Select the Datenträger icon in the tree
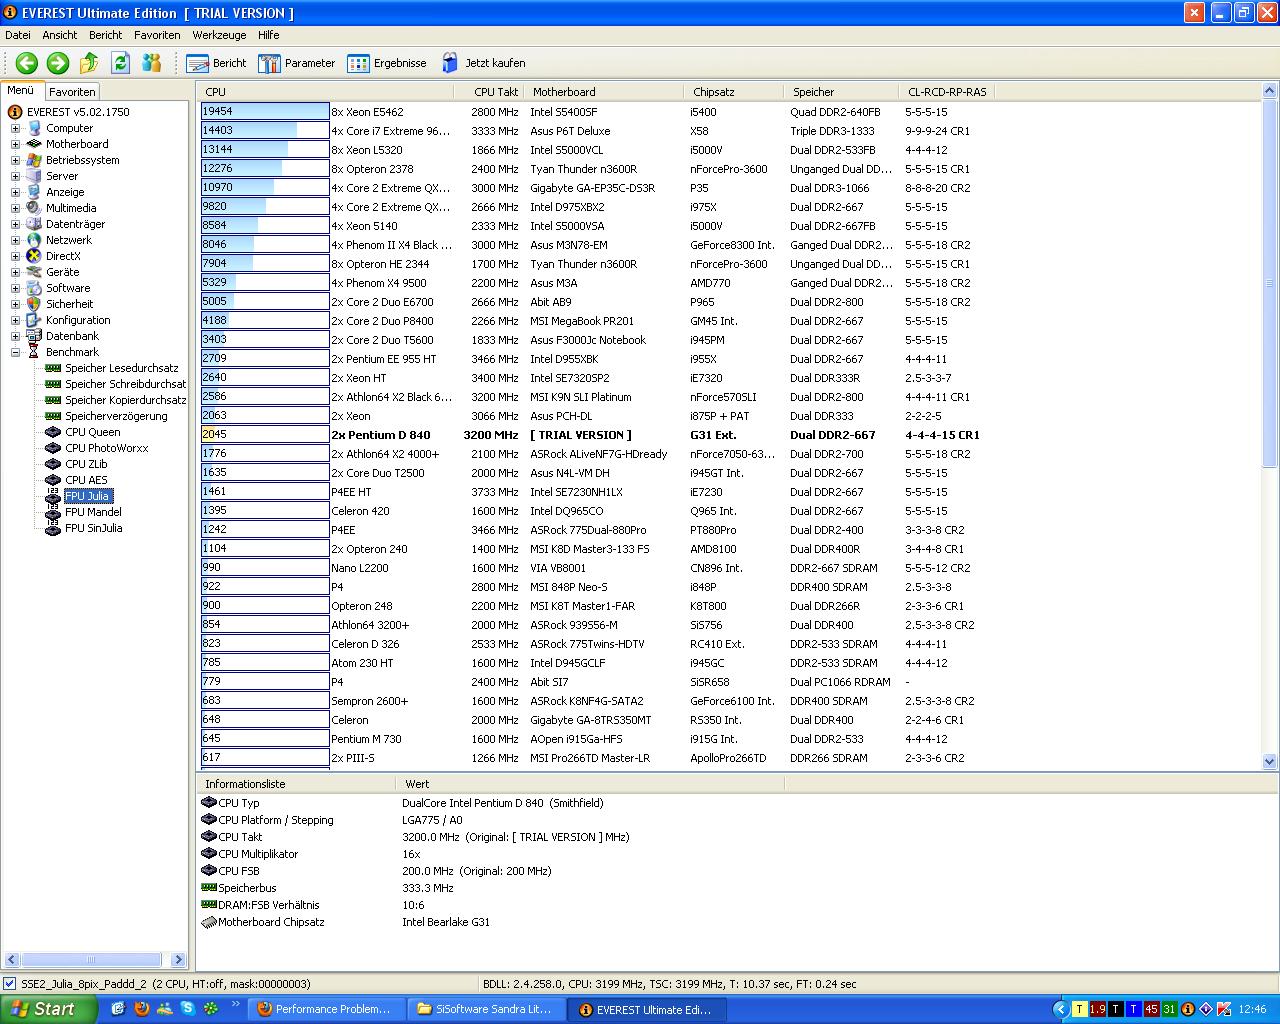The height and width of the screenshot is (1024, 1280). click(x=34, y=224)
